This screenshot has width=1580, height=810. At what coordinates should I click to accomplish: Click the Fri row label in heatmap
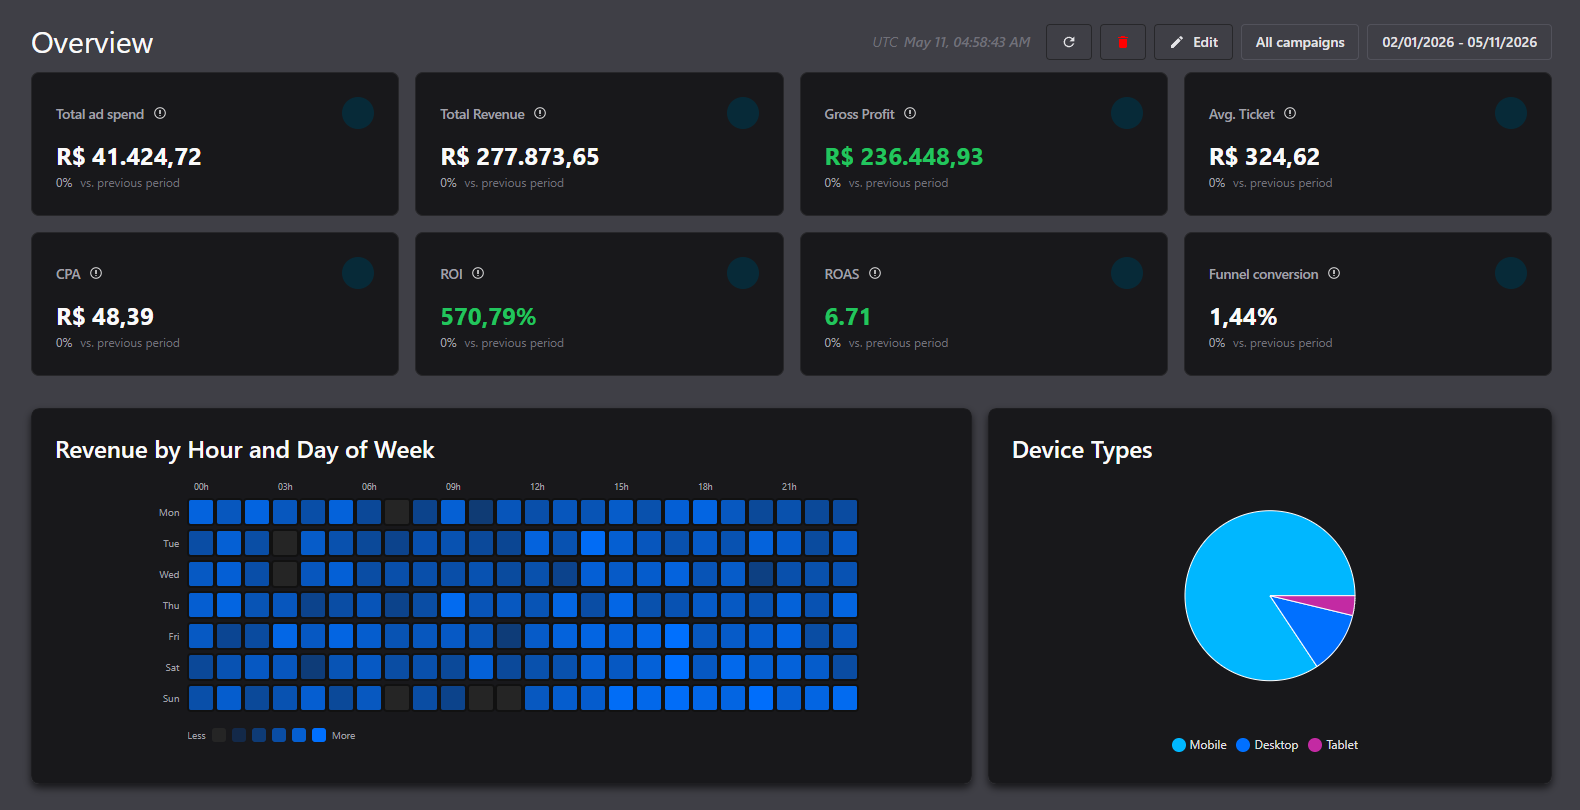[x=174, y=637]
